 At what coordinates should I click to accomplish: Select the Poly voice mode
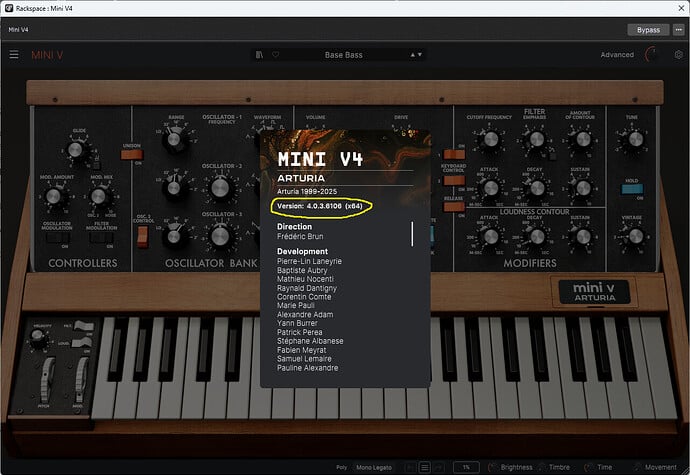(x=341, y=467)
